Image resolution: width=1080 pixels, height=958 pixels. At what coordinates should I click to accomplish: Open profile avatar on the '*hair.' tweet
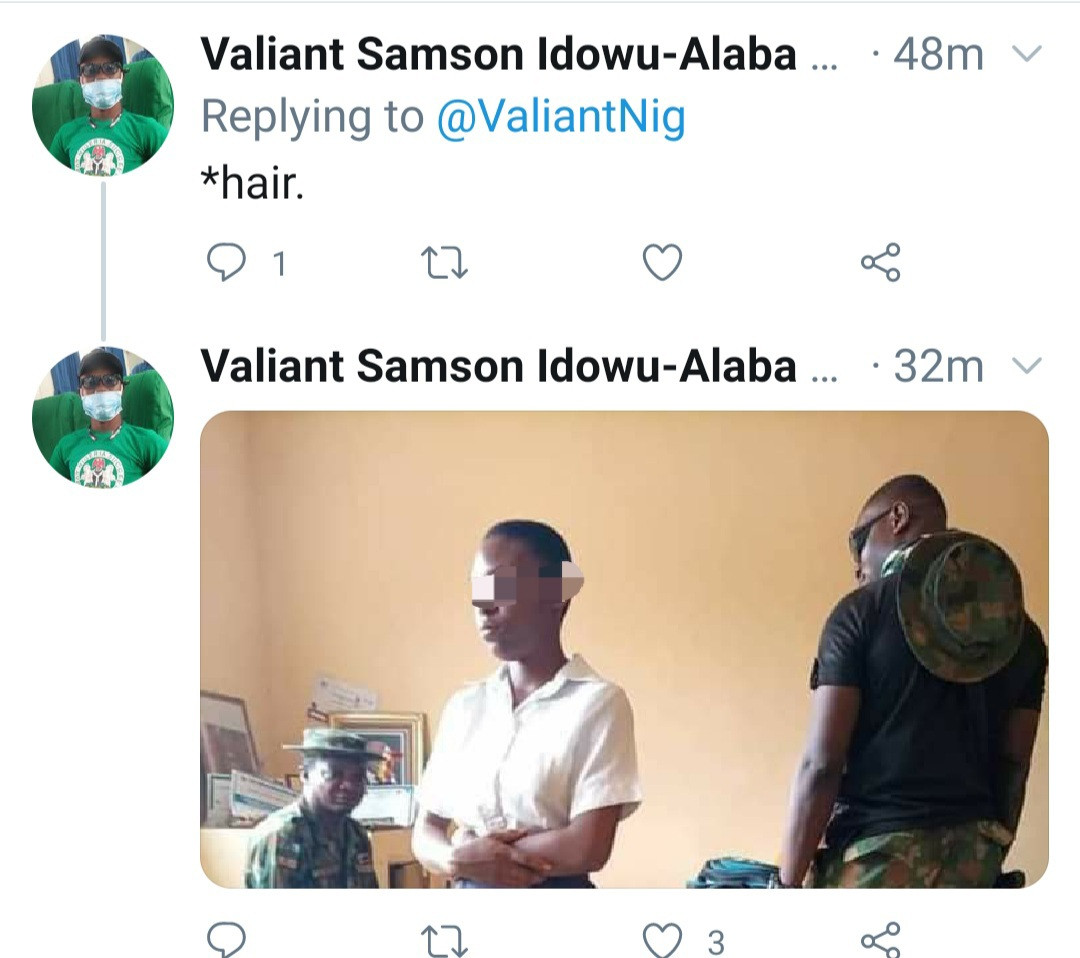(x=102, y=104)
